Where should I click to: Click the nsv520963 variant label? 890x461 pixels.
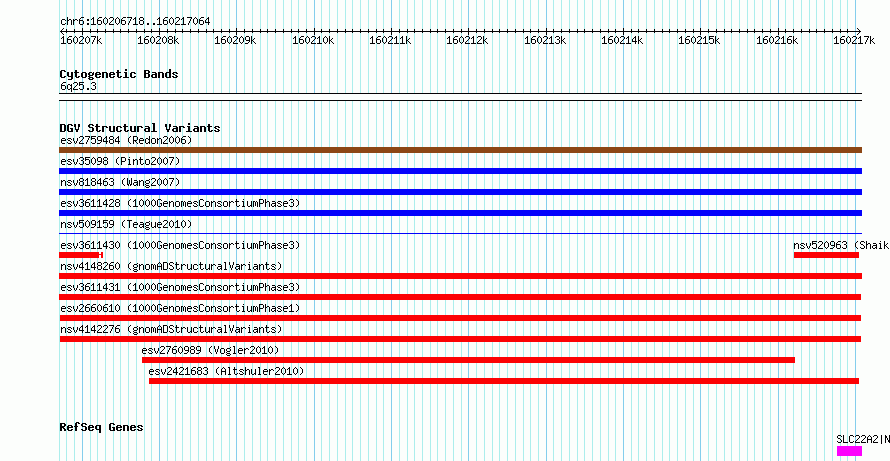pyautogui.click(x=841, y=245)
